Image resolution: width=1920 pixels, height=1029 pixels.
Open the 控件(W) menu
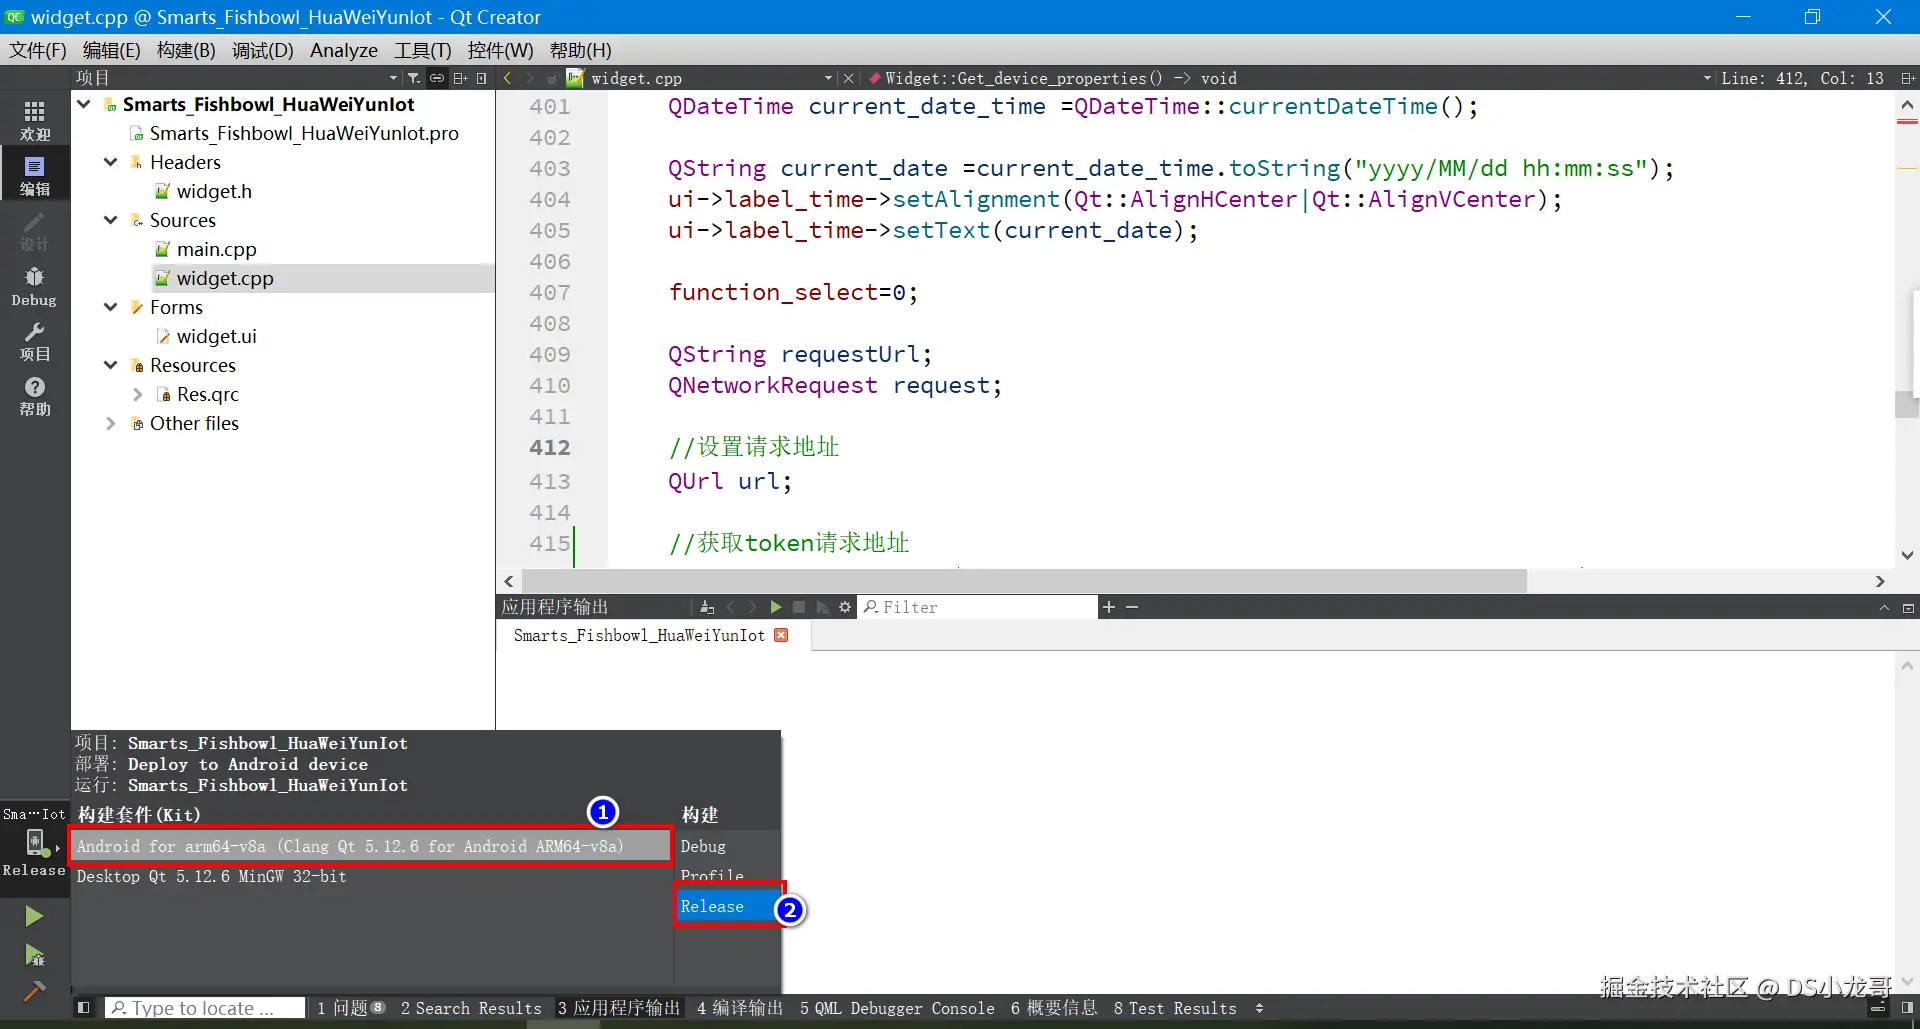coord(500,50)
